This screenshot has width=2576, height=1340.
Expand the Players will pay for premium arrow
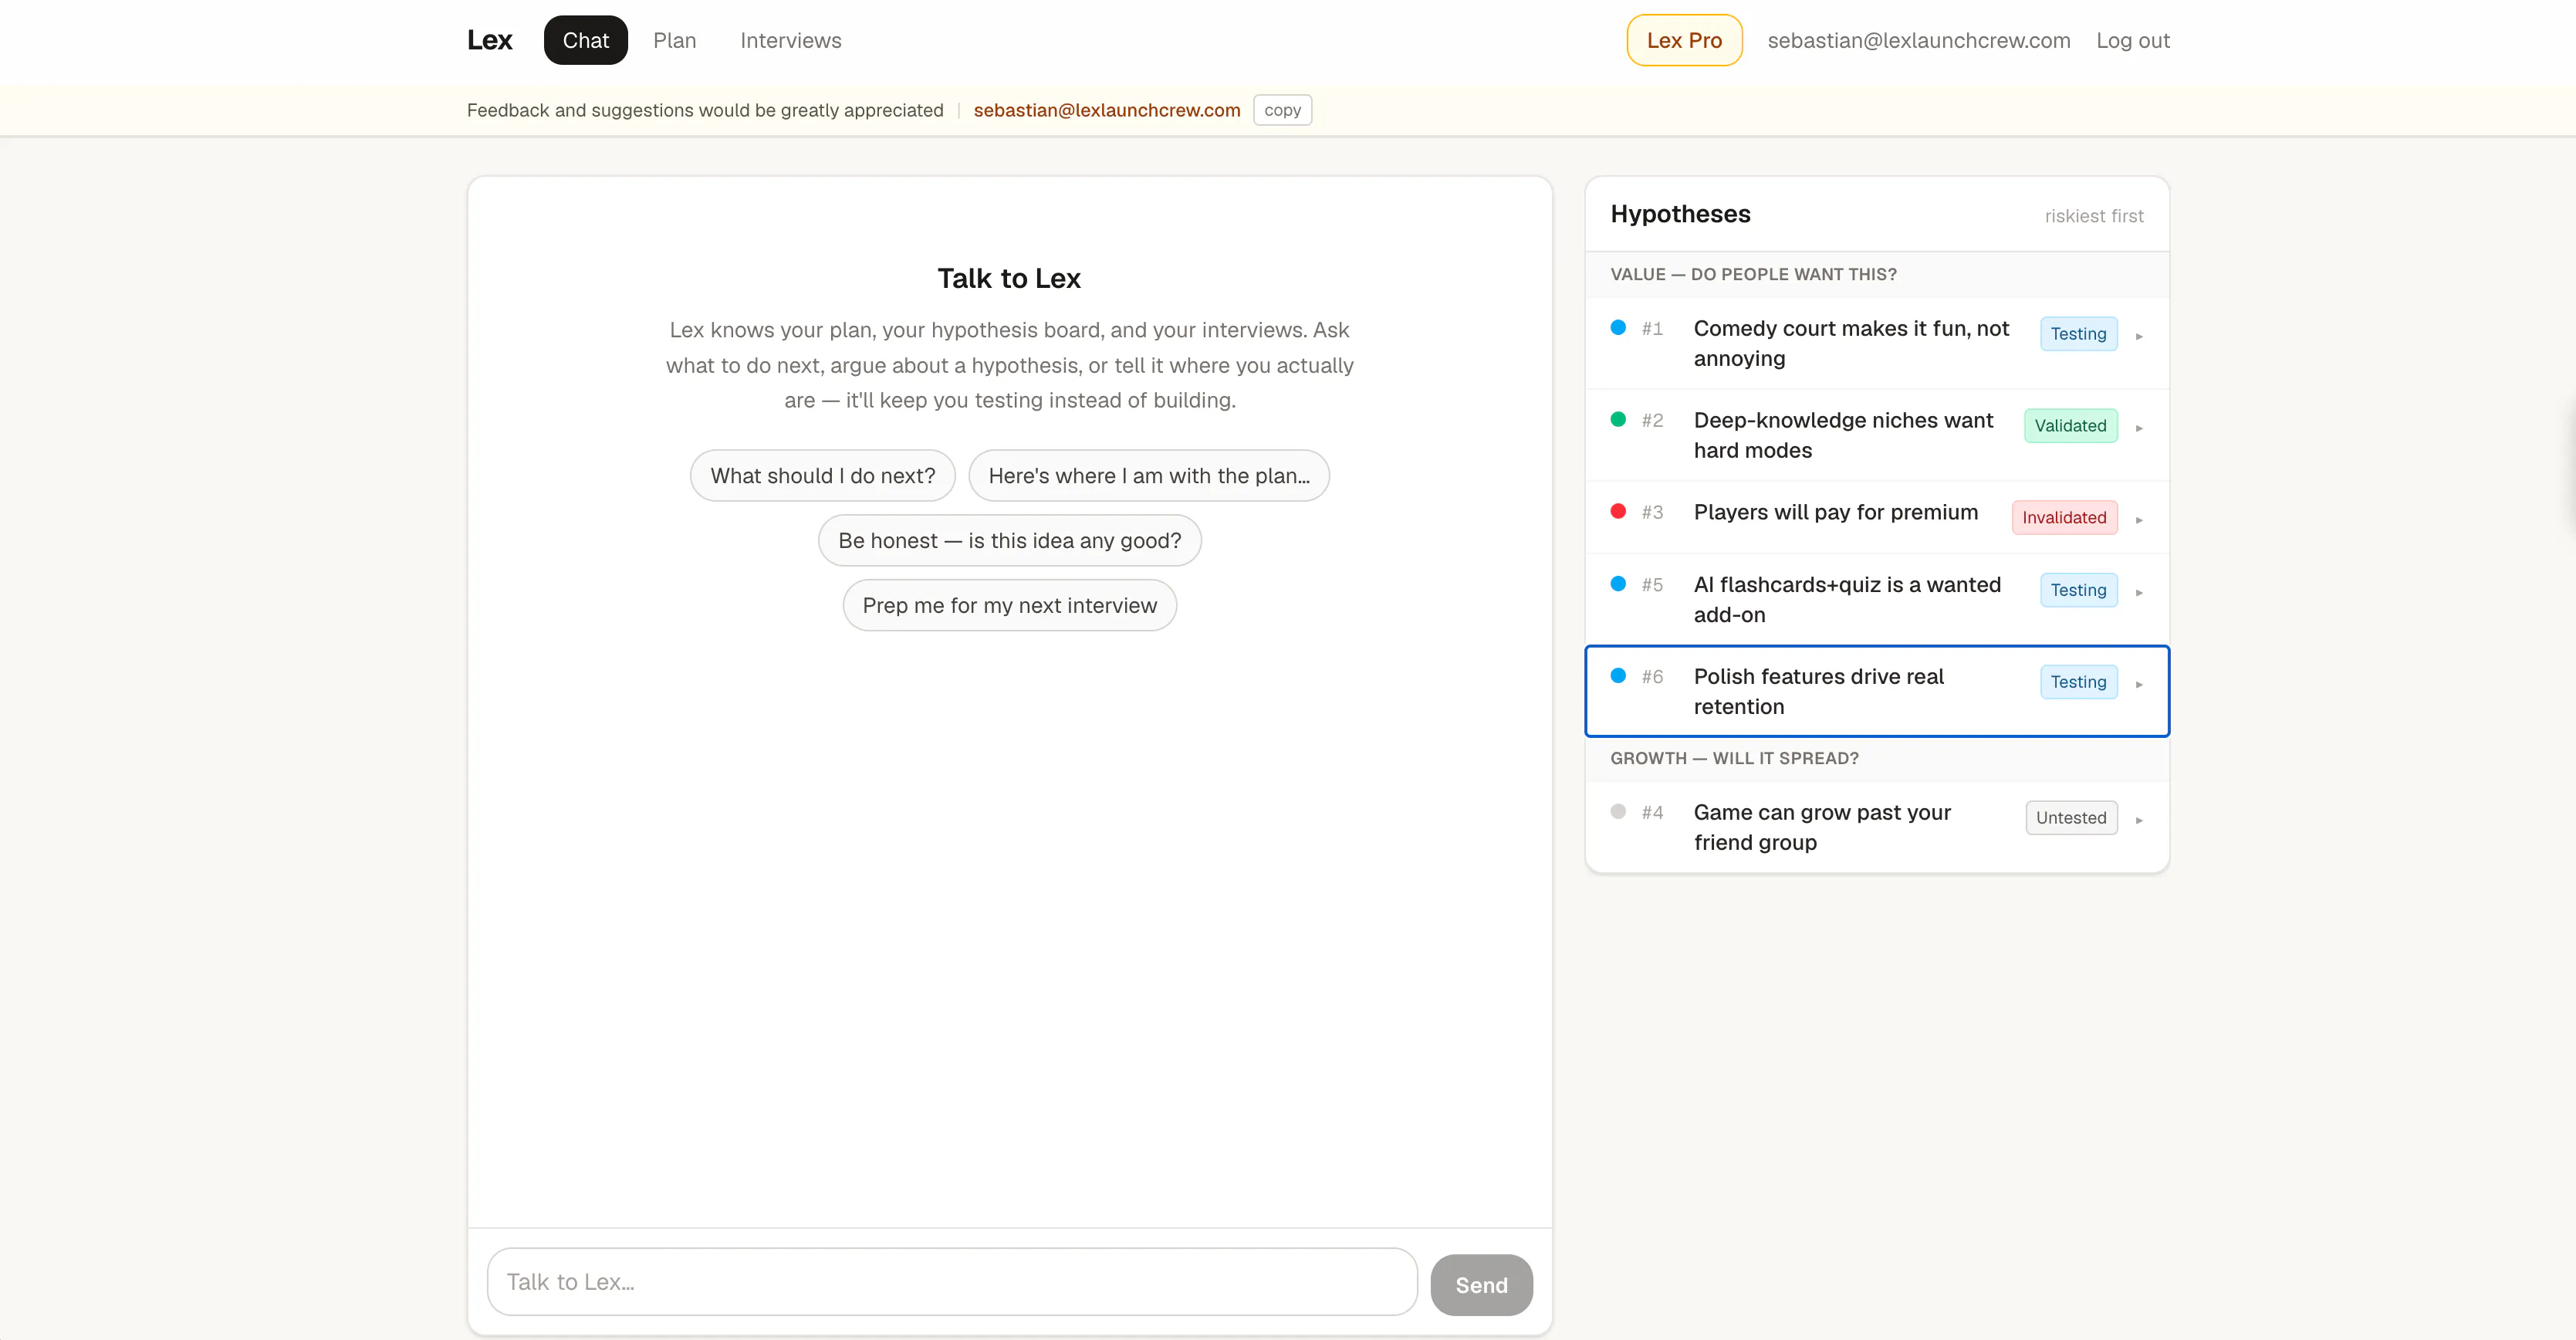[x=2139, y=520]
